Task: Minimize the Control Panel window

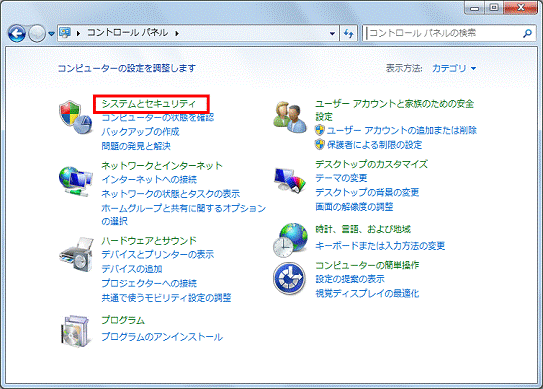Action: [475, 8]
